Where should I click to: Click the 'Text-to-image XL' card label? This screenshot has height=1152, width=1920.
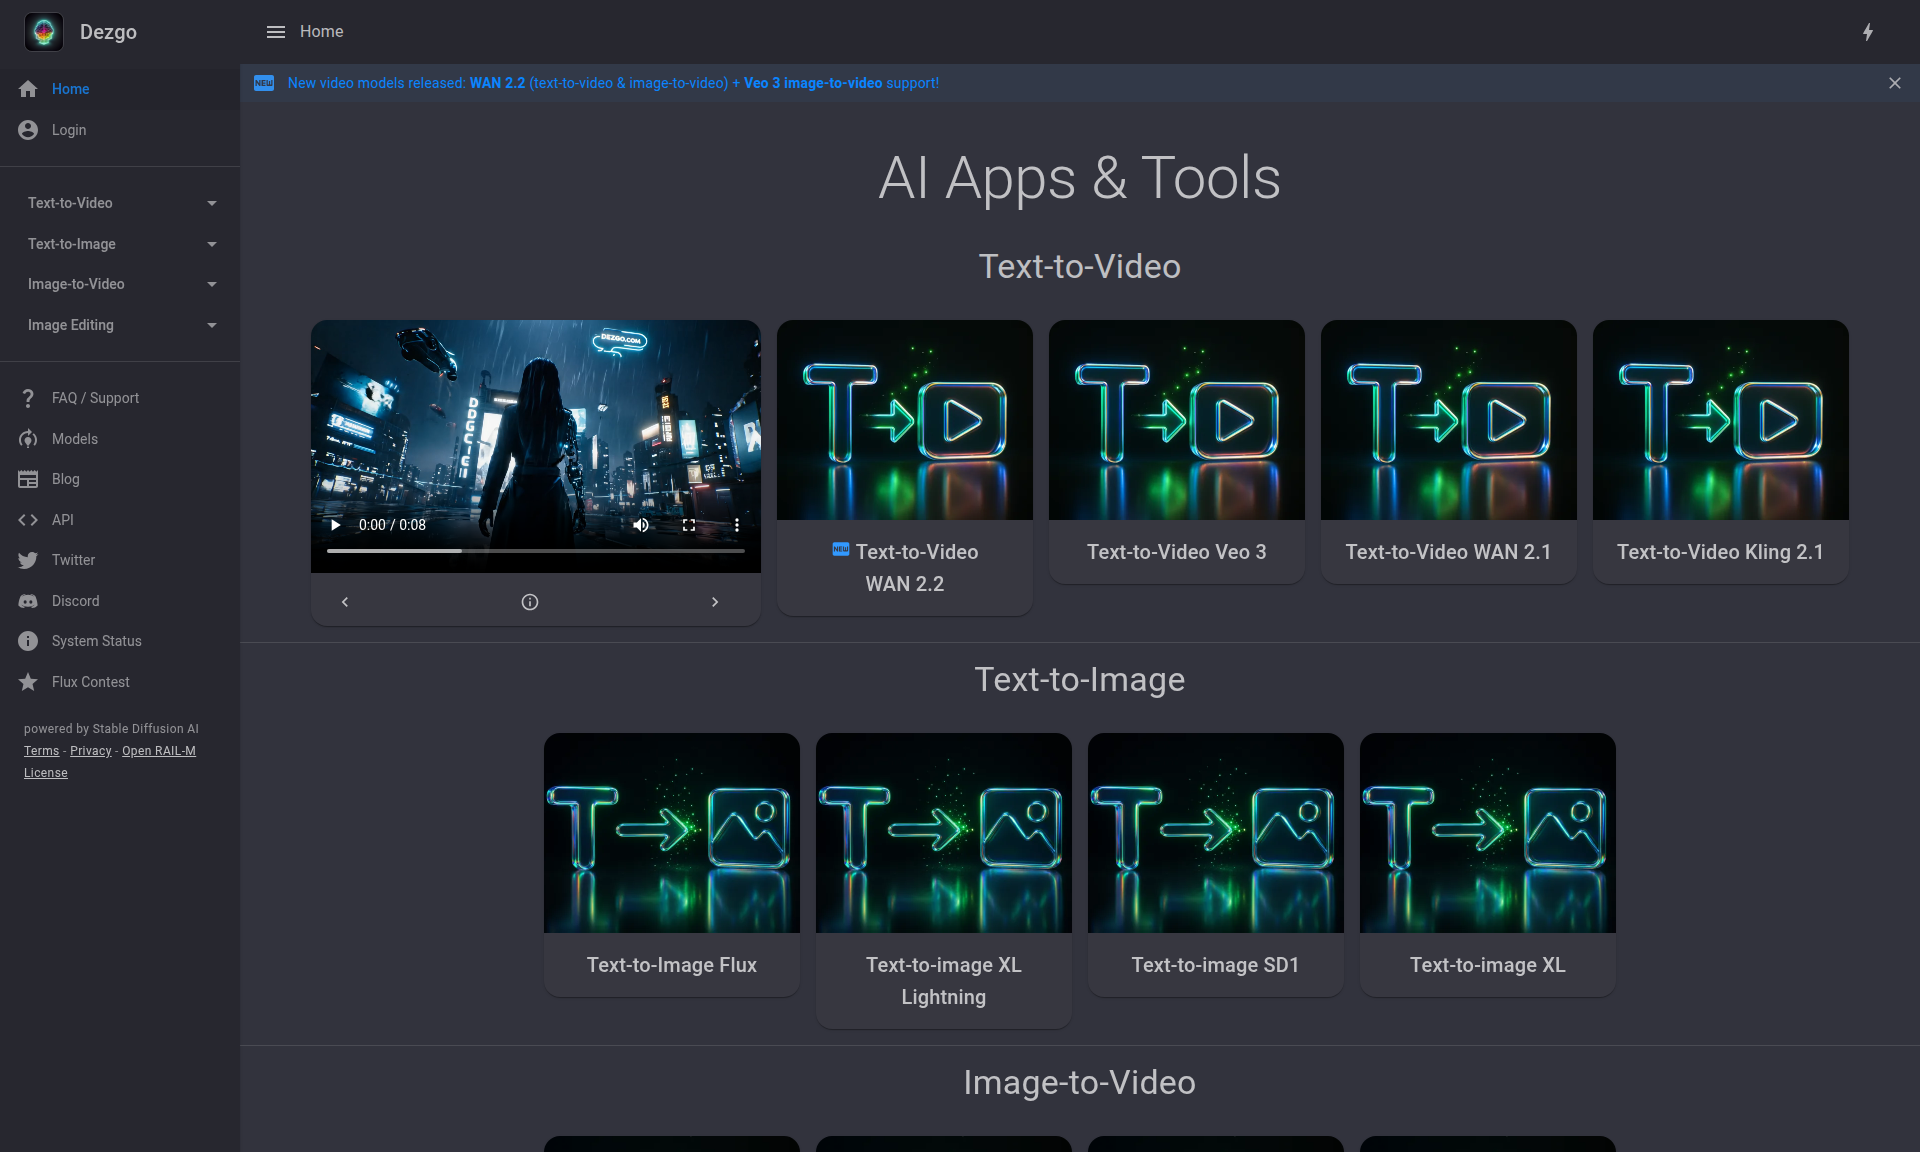(1488, 965)
